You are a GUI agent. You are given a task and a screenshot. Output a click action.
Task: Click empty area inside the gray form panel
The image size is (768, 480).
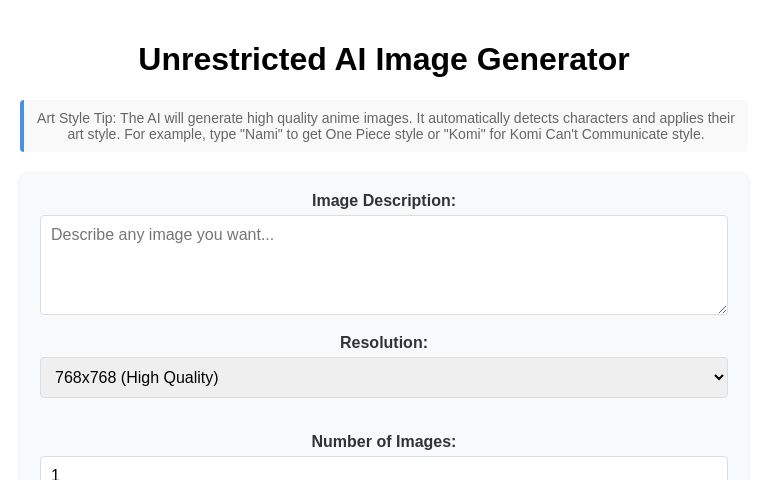pos(384,416)
